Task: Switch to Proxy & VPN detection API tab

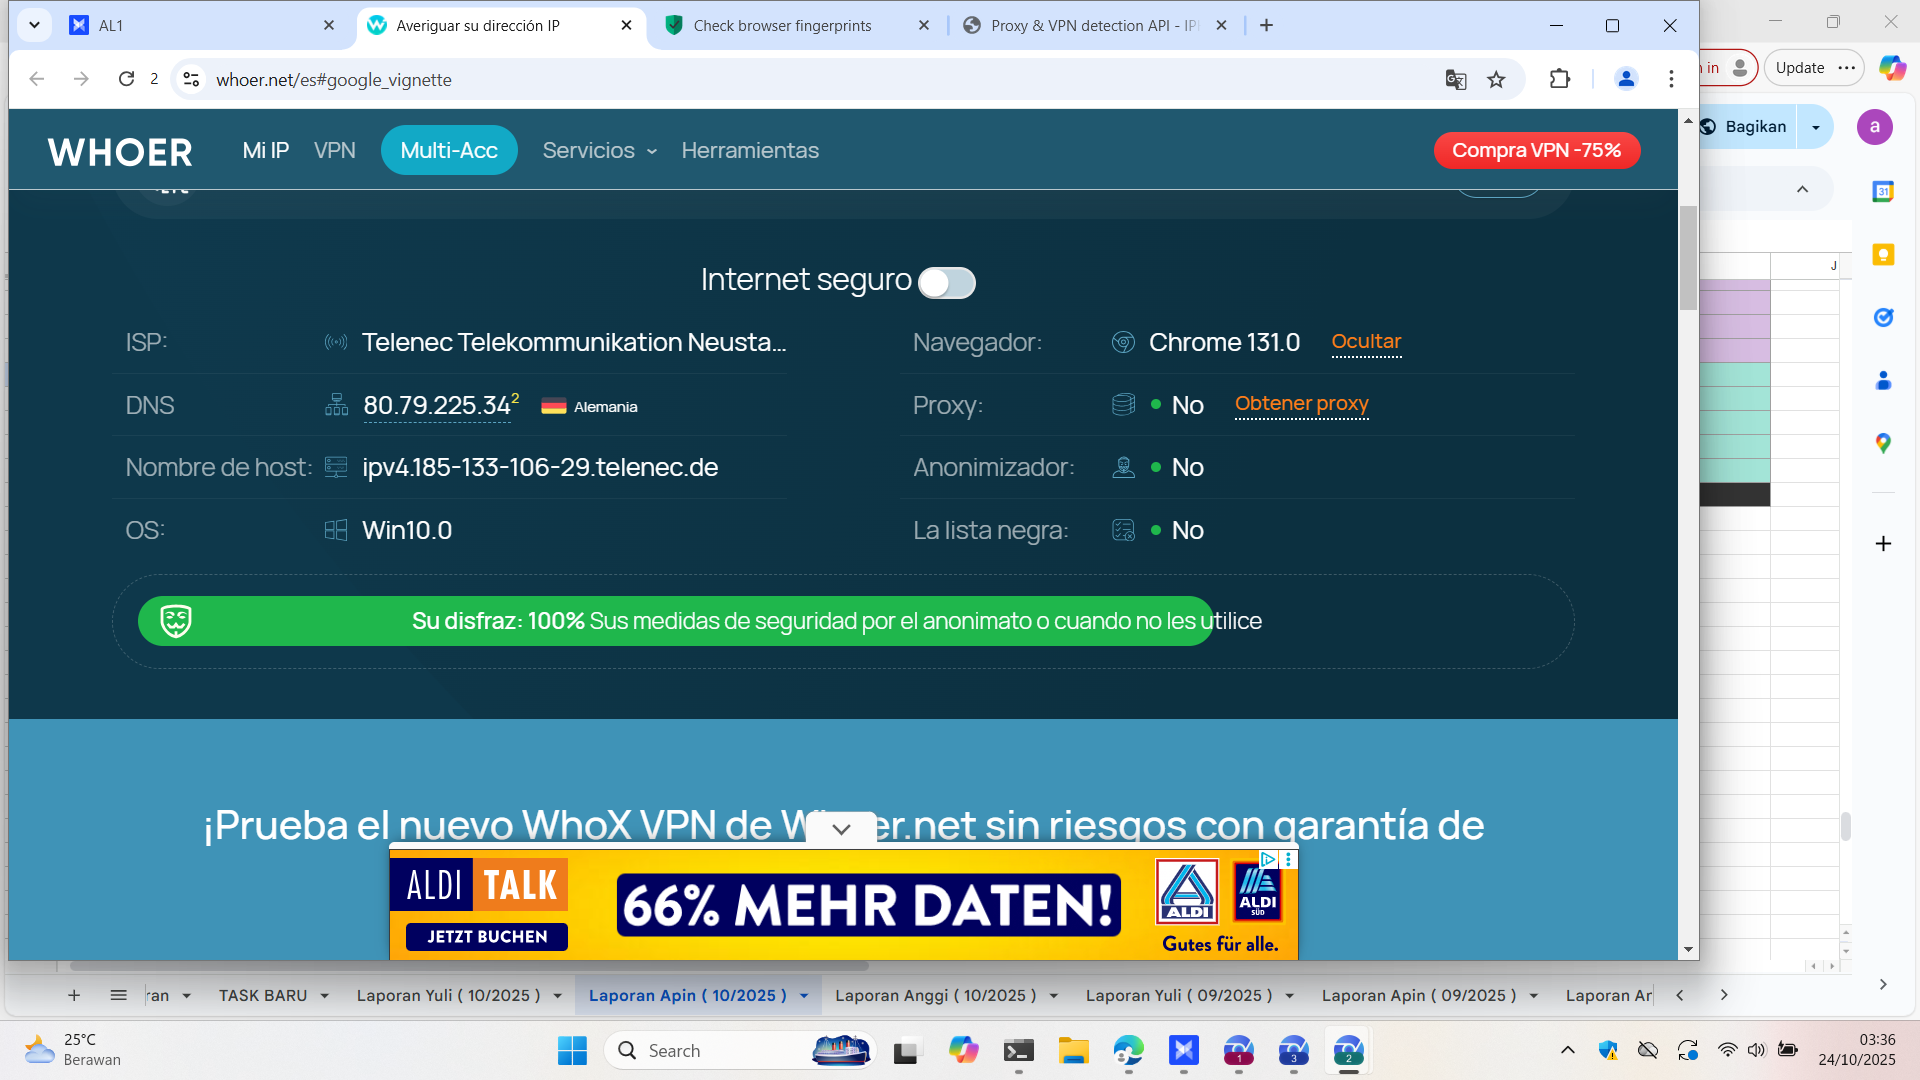Action: point(1094,25)
